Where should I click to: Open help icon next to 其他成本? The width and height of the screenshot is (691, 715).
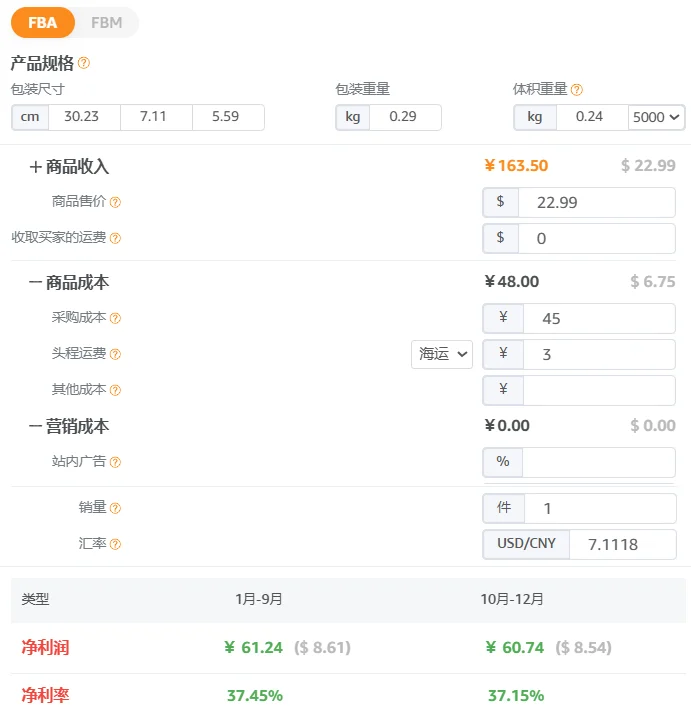[x=115, y=390]
